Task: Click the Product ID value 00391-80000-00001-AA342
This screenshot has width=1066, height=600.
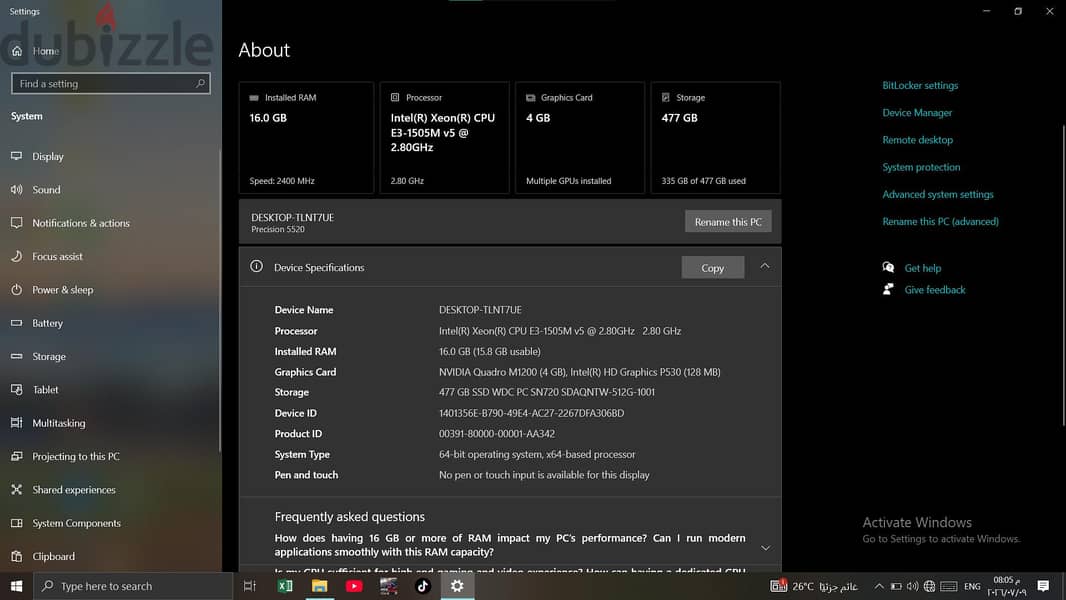Action: (x=496, y=434)
